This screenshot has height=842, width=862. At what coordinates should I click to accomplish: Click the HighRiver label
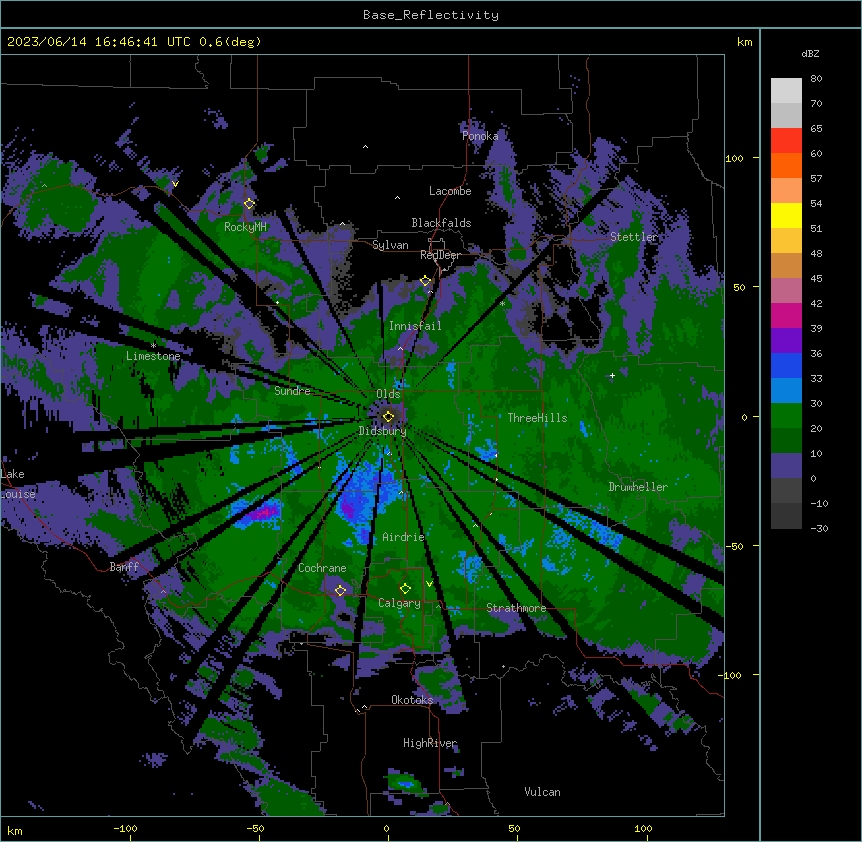pos(430,743)
